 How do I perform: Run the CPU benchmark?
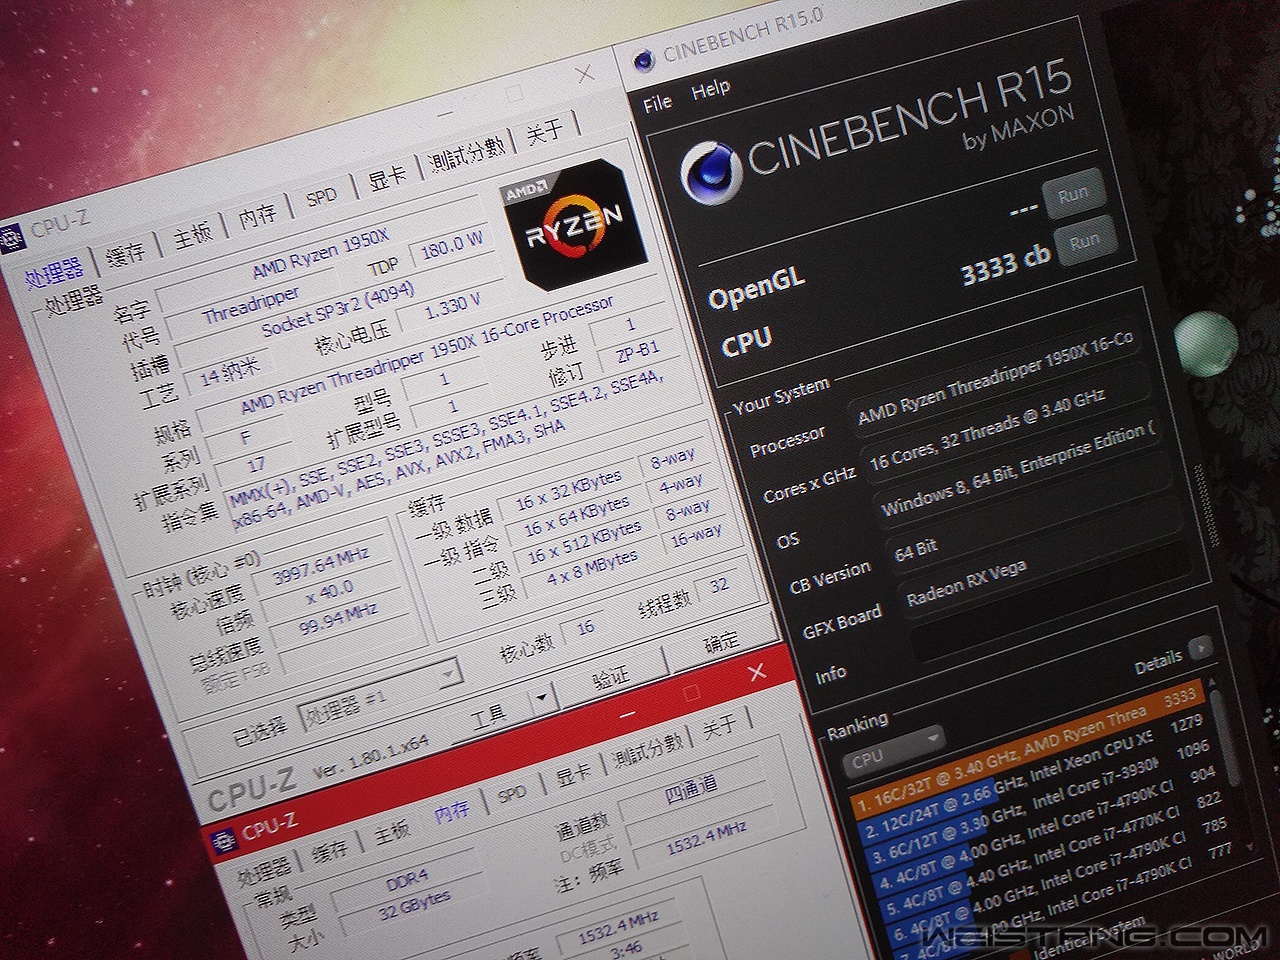tap(1084, 242)
